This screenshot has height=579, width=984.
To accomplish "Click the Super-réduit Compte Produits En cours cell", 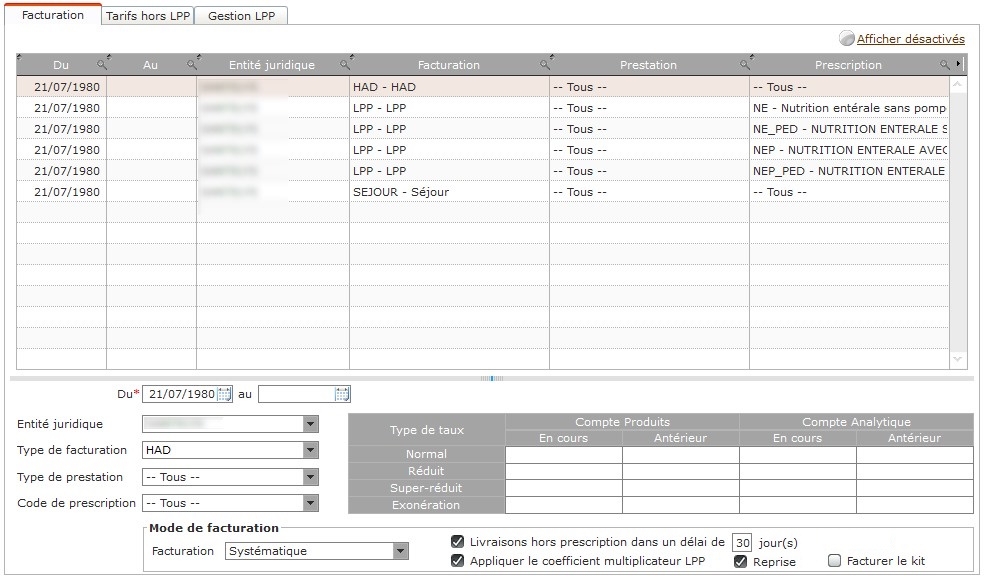I will (x=564, y=488).
